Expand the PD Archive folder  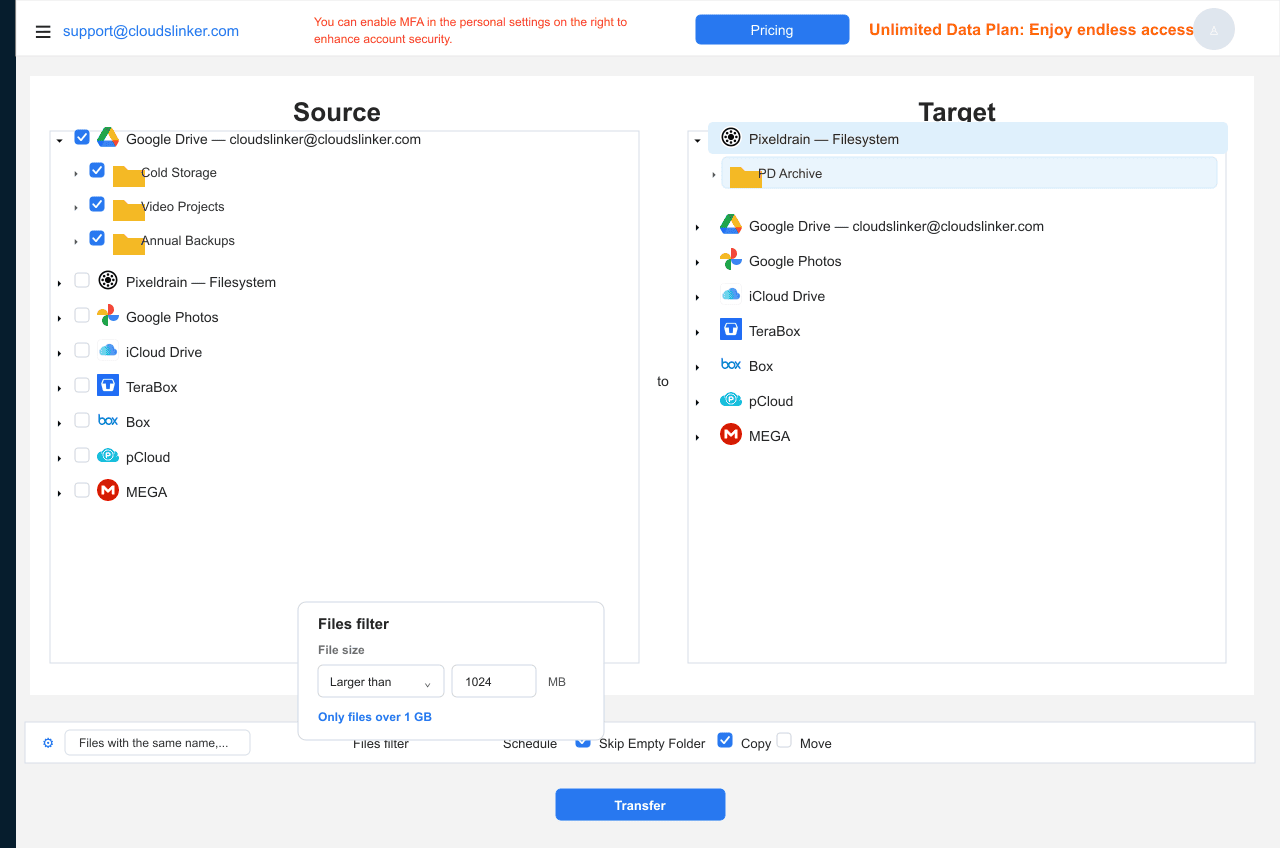[x=714, y=175]
